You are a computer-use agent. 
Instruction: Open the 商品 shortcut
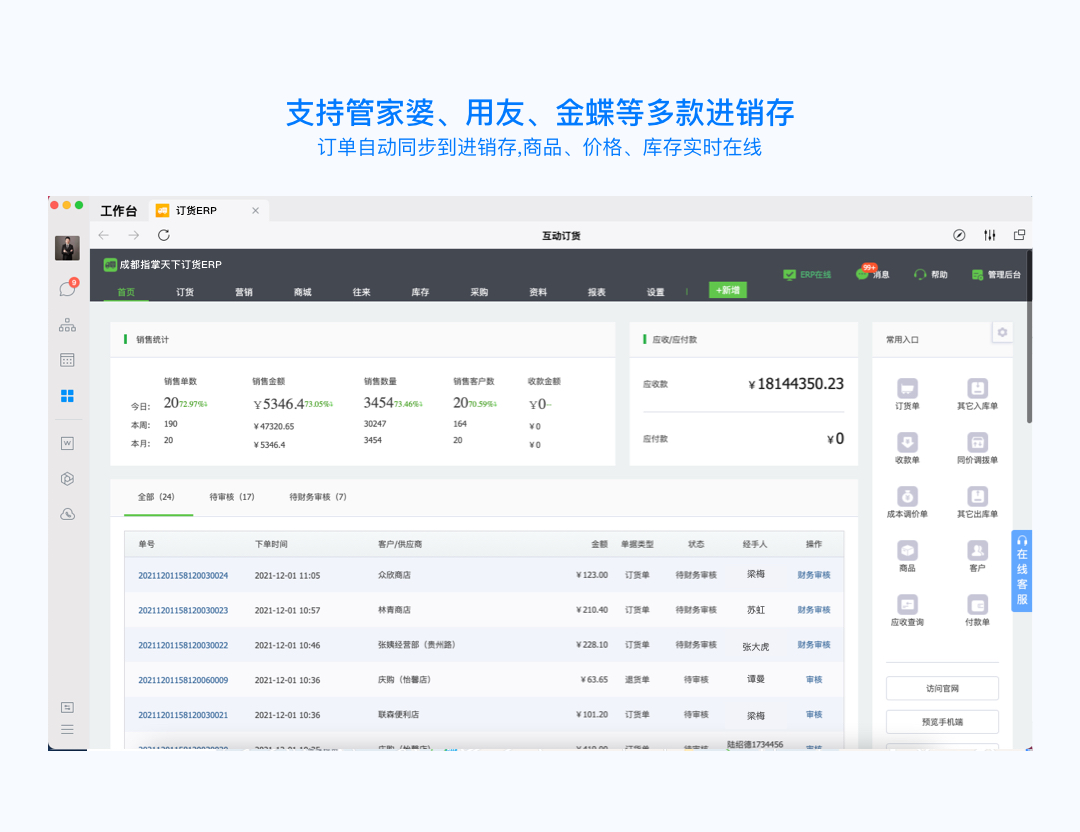pos(907,557)
